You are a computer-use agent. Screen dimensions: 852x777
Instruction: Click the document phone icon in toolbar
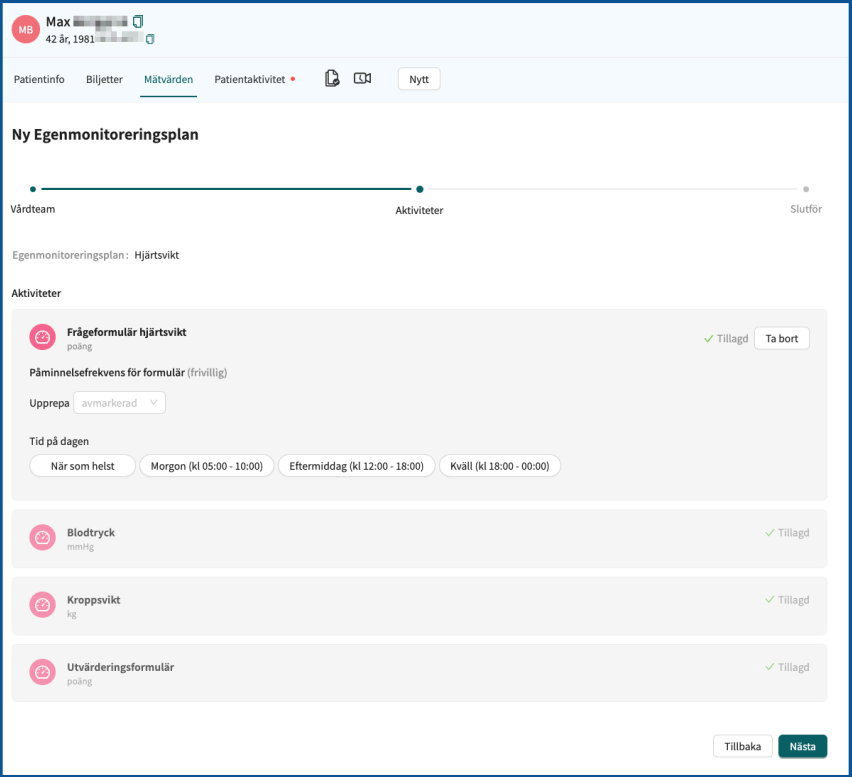click(332, 79)
